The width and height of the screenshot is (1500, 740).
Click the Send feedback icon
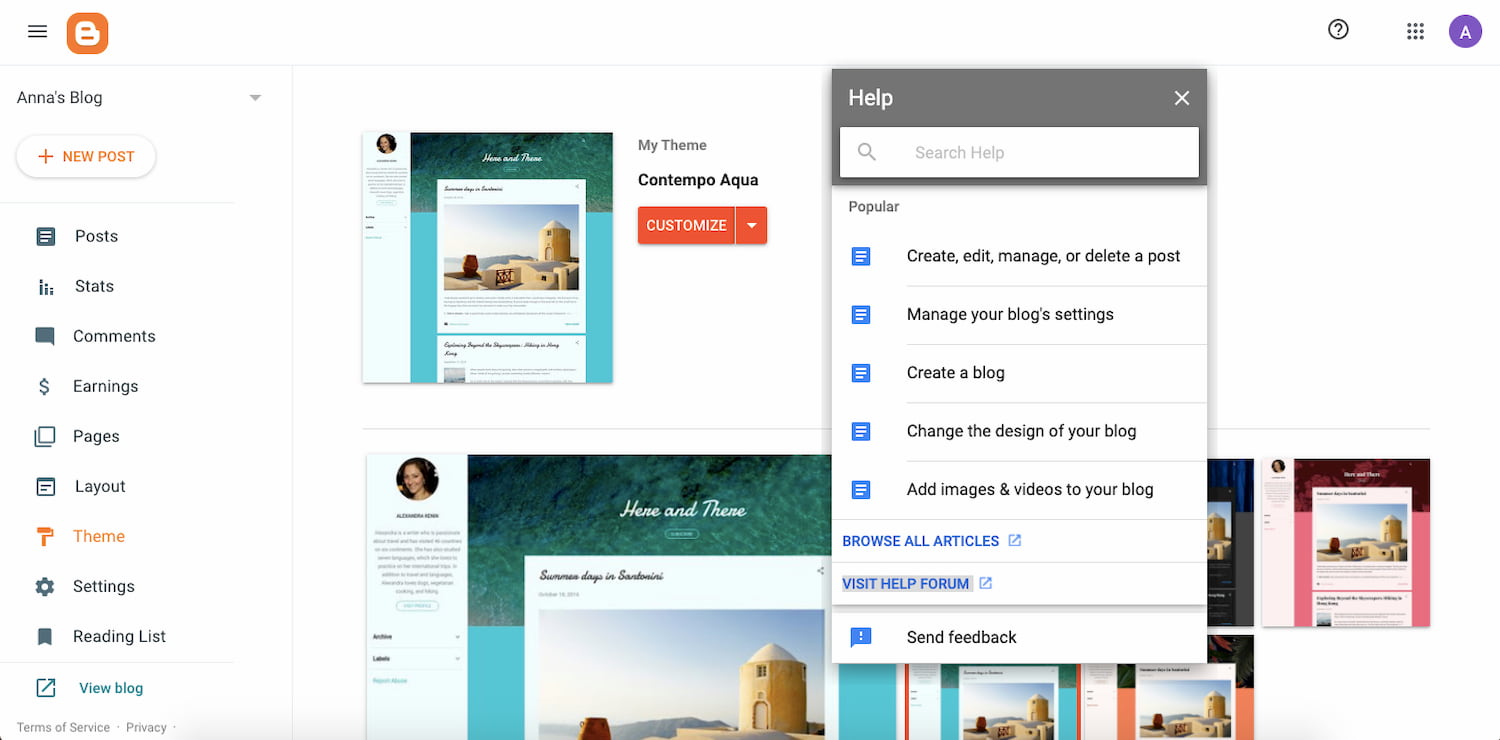pos(861,637)
